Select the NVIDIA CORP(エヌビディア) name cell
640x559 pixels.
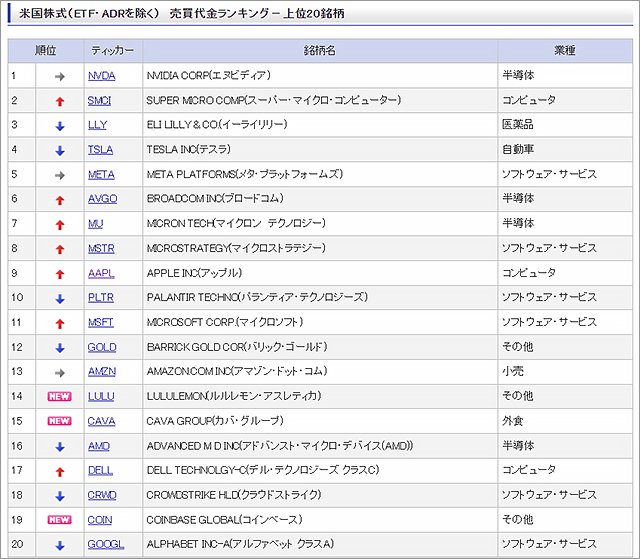tap(320, 75)
